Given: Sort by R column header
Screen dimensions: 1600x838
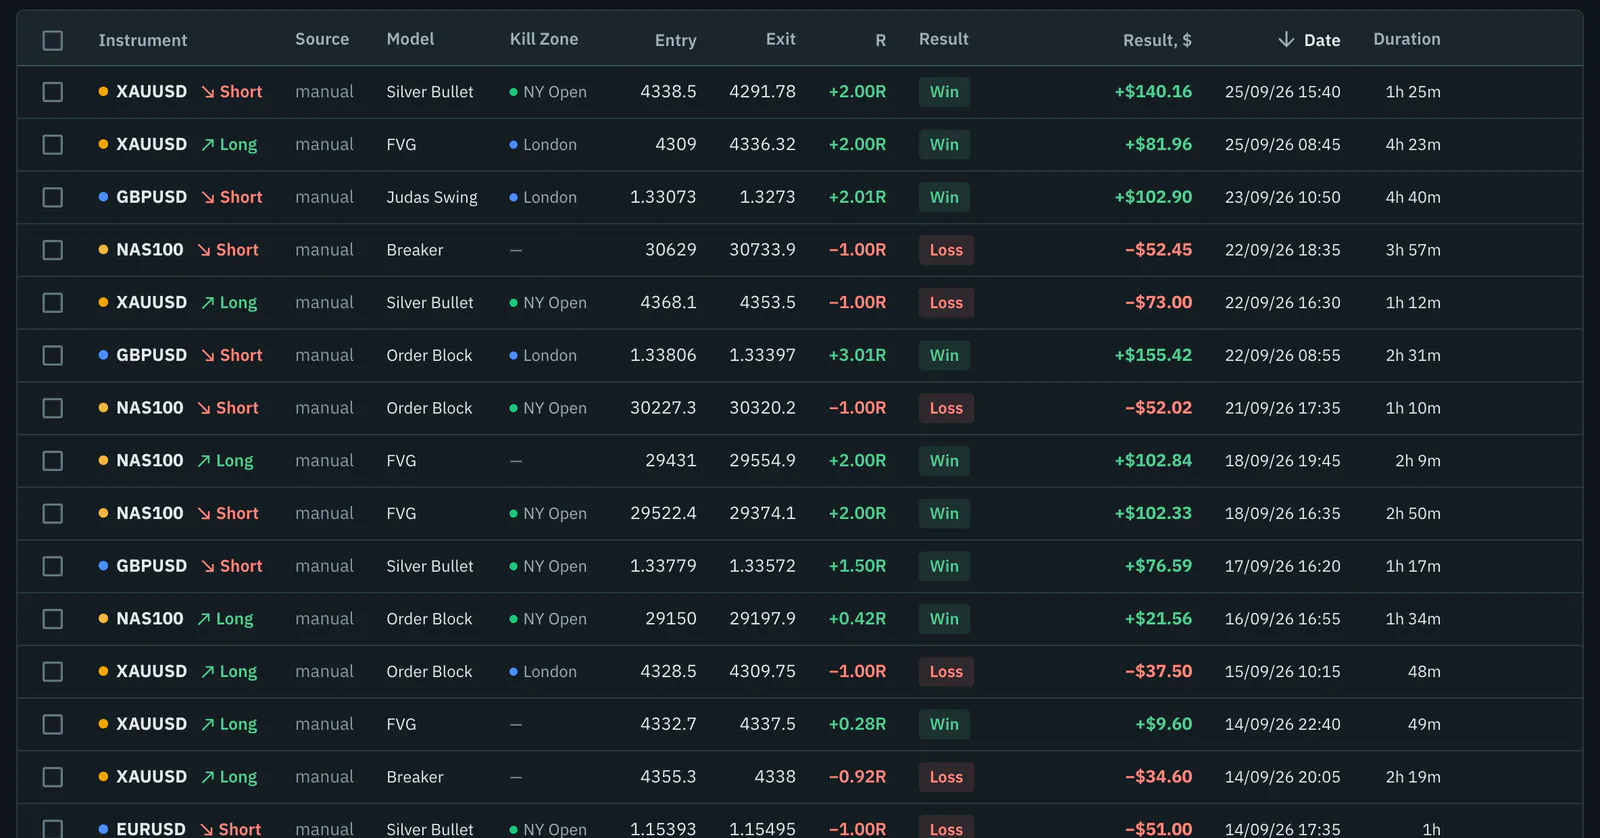Looking at the screenshot, I should [x=881, y=40].
